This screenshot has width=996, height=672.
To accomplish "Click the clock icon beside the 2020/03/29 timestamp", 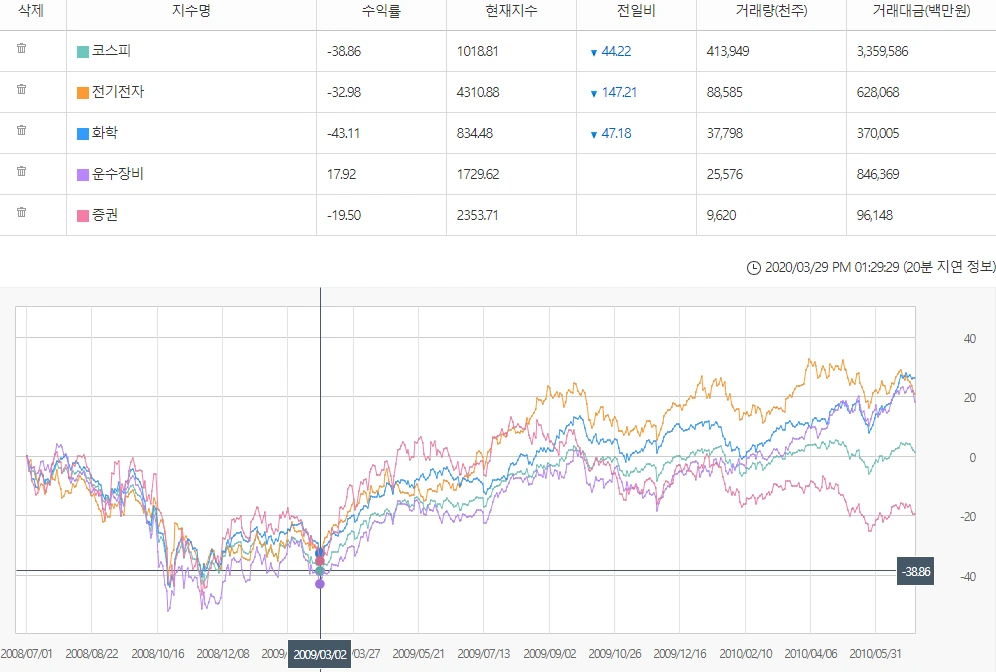I will (x=753, y=268).
